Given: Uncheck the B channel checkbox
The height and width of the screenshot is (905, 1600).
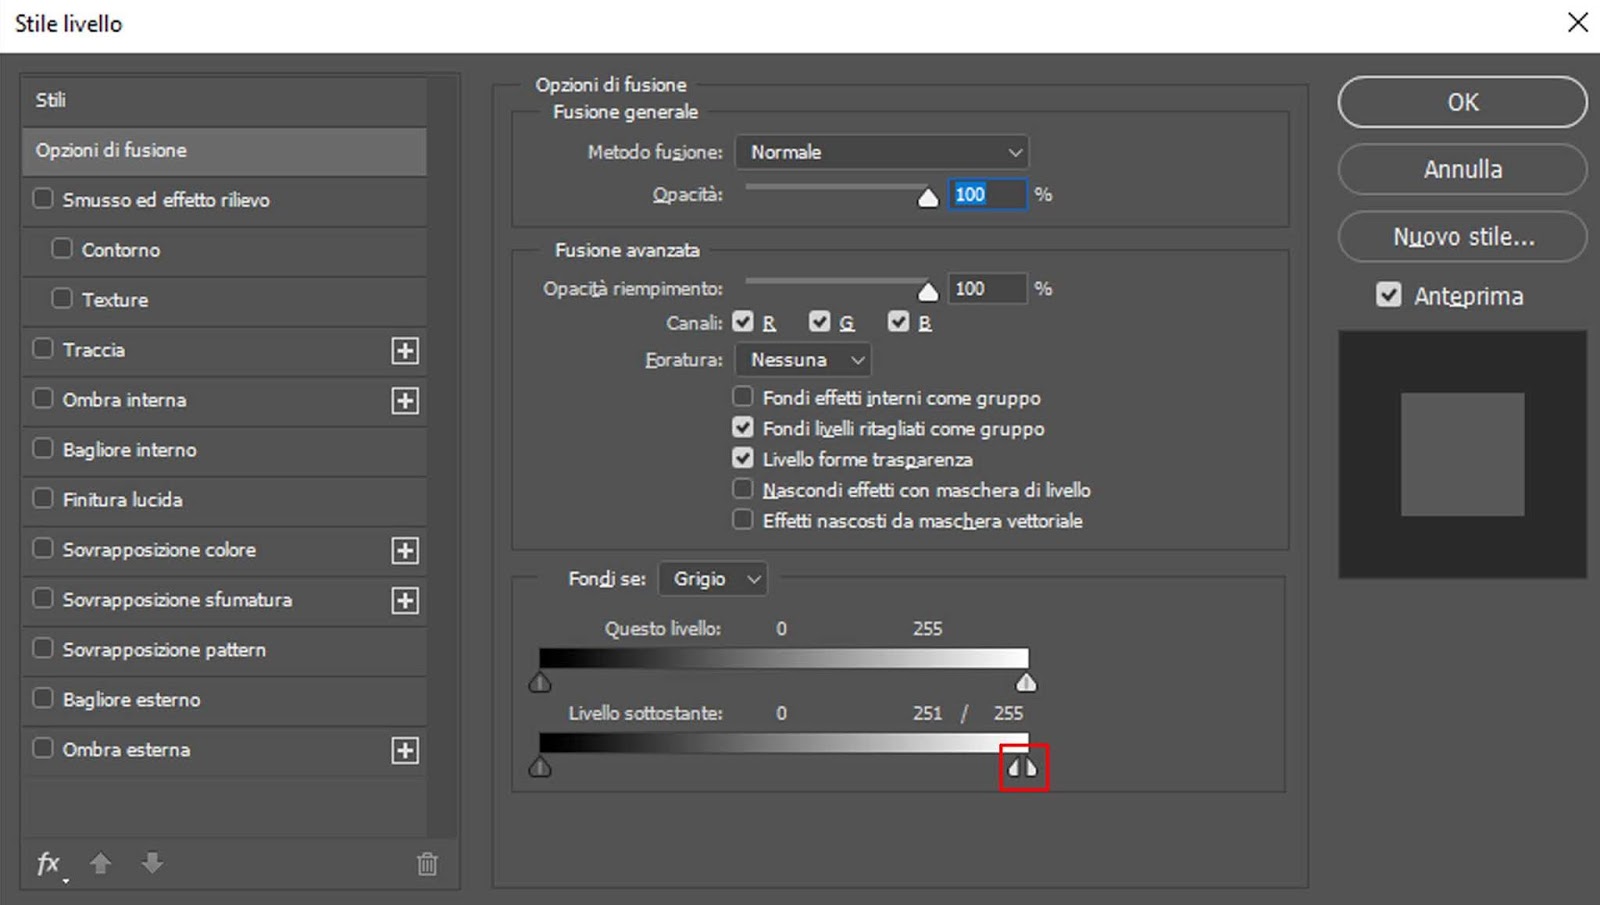Looking at the screenshot, I should tap(898, 321).
